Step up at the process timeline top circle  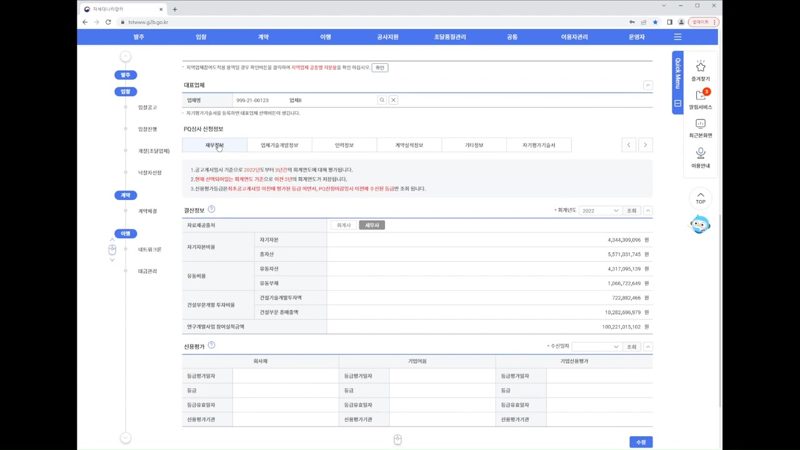(x=126, y=57)
